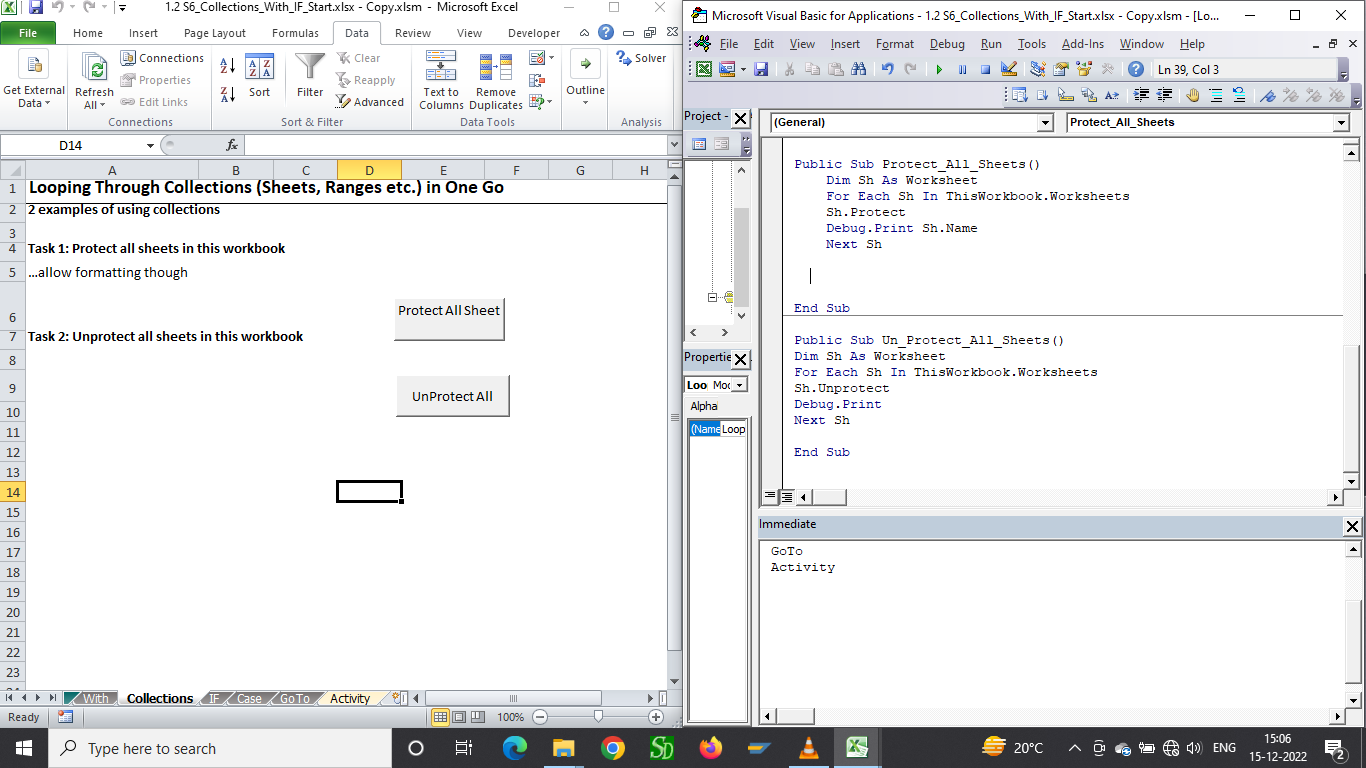Open Connections in the Excel ribbon
The height and width of the screenshot is (768, 1366).
point(162,58)
